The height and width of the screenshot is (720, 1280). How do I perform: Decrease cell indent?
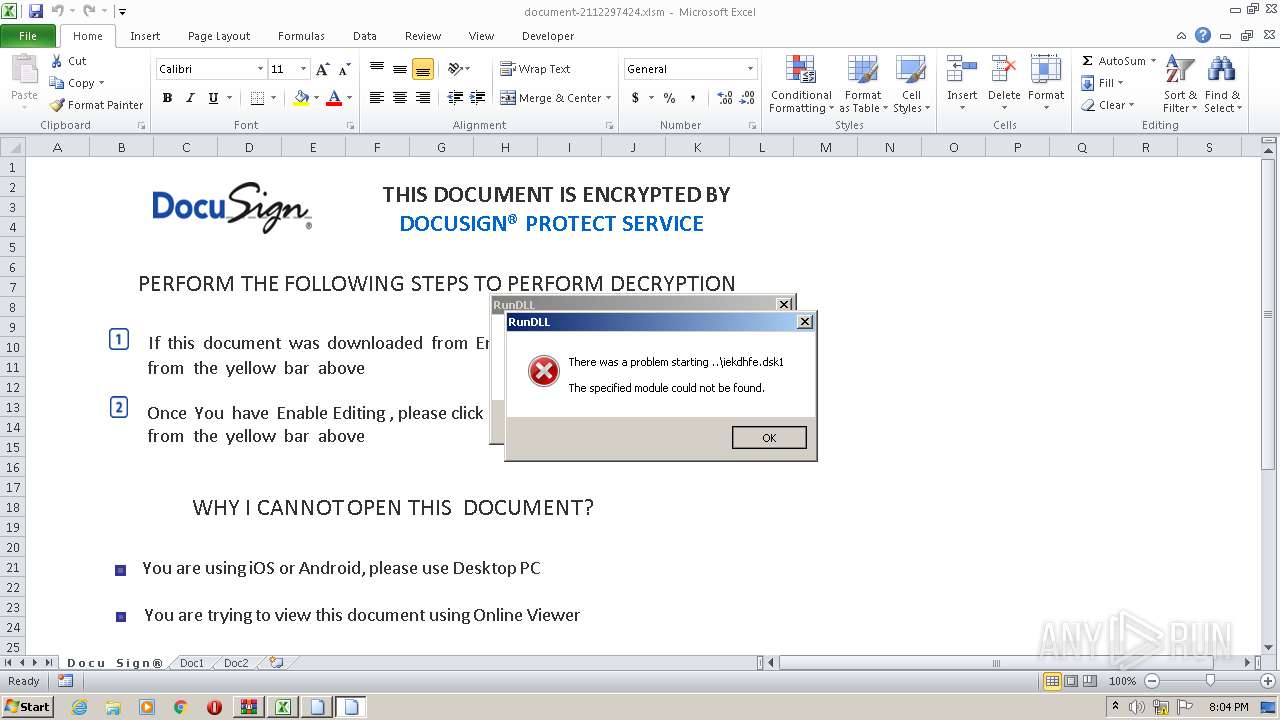coord(455,98)
